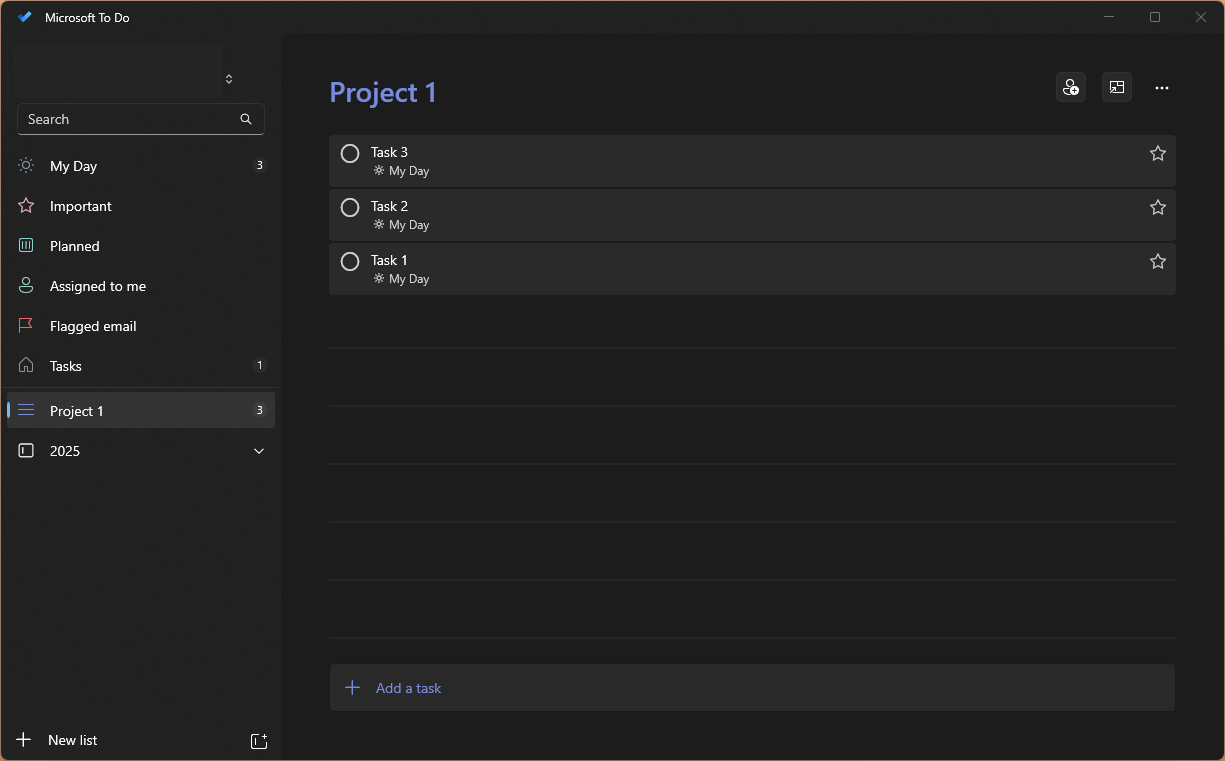
Task: Open the share list icon
Action: click(x=1071, y=88)
